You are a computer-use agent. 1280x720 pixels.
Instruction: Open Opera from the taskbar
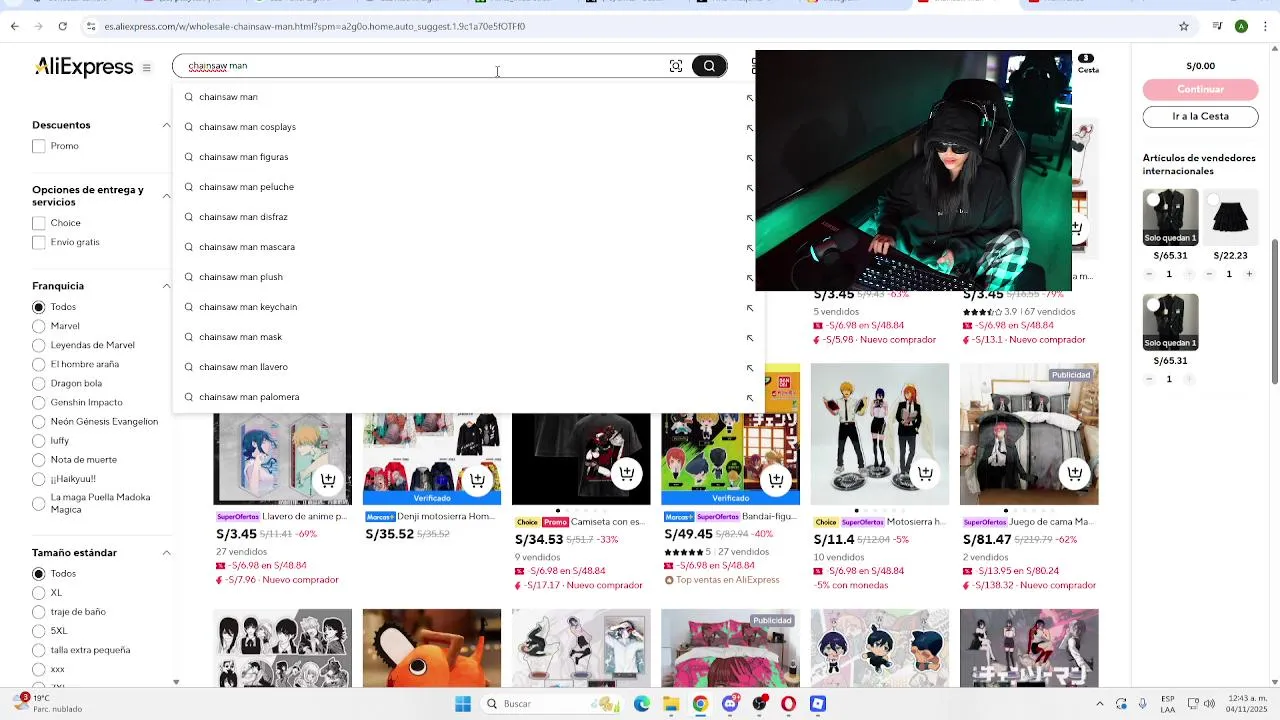pos(789,704)
